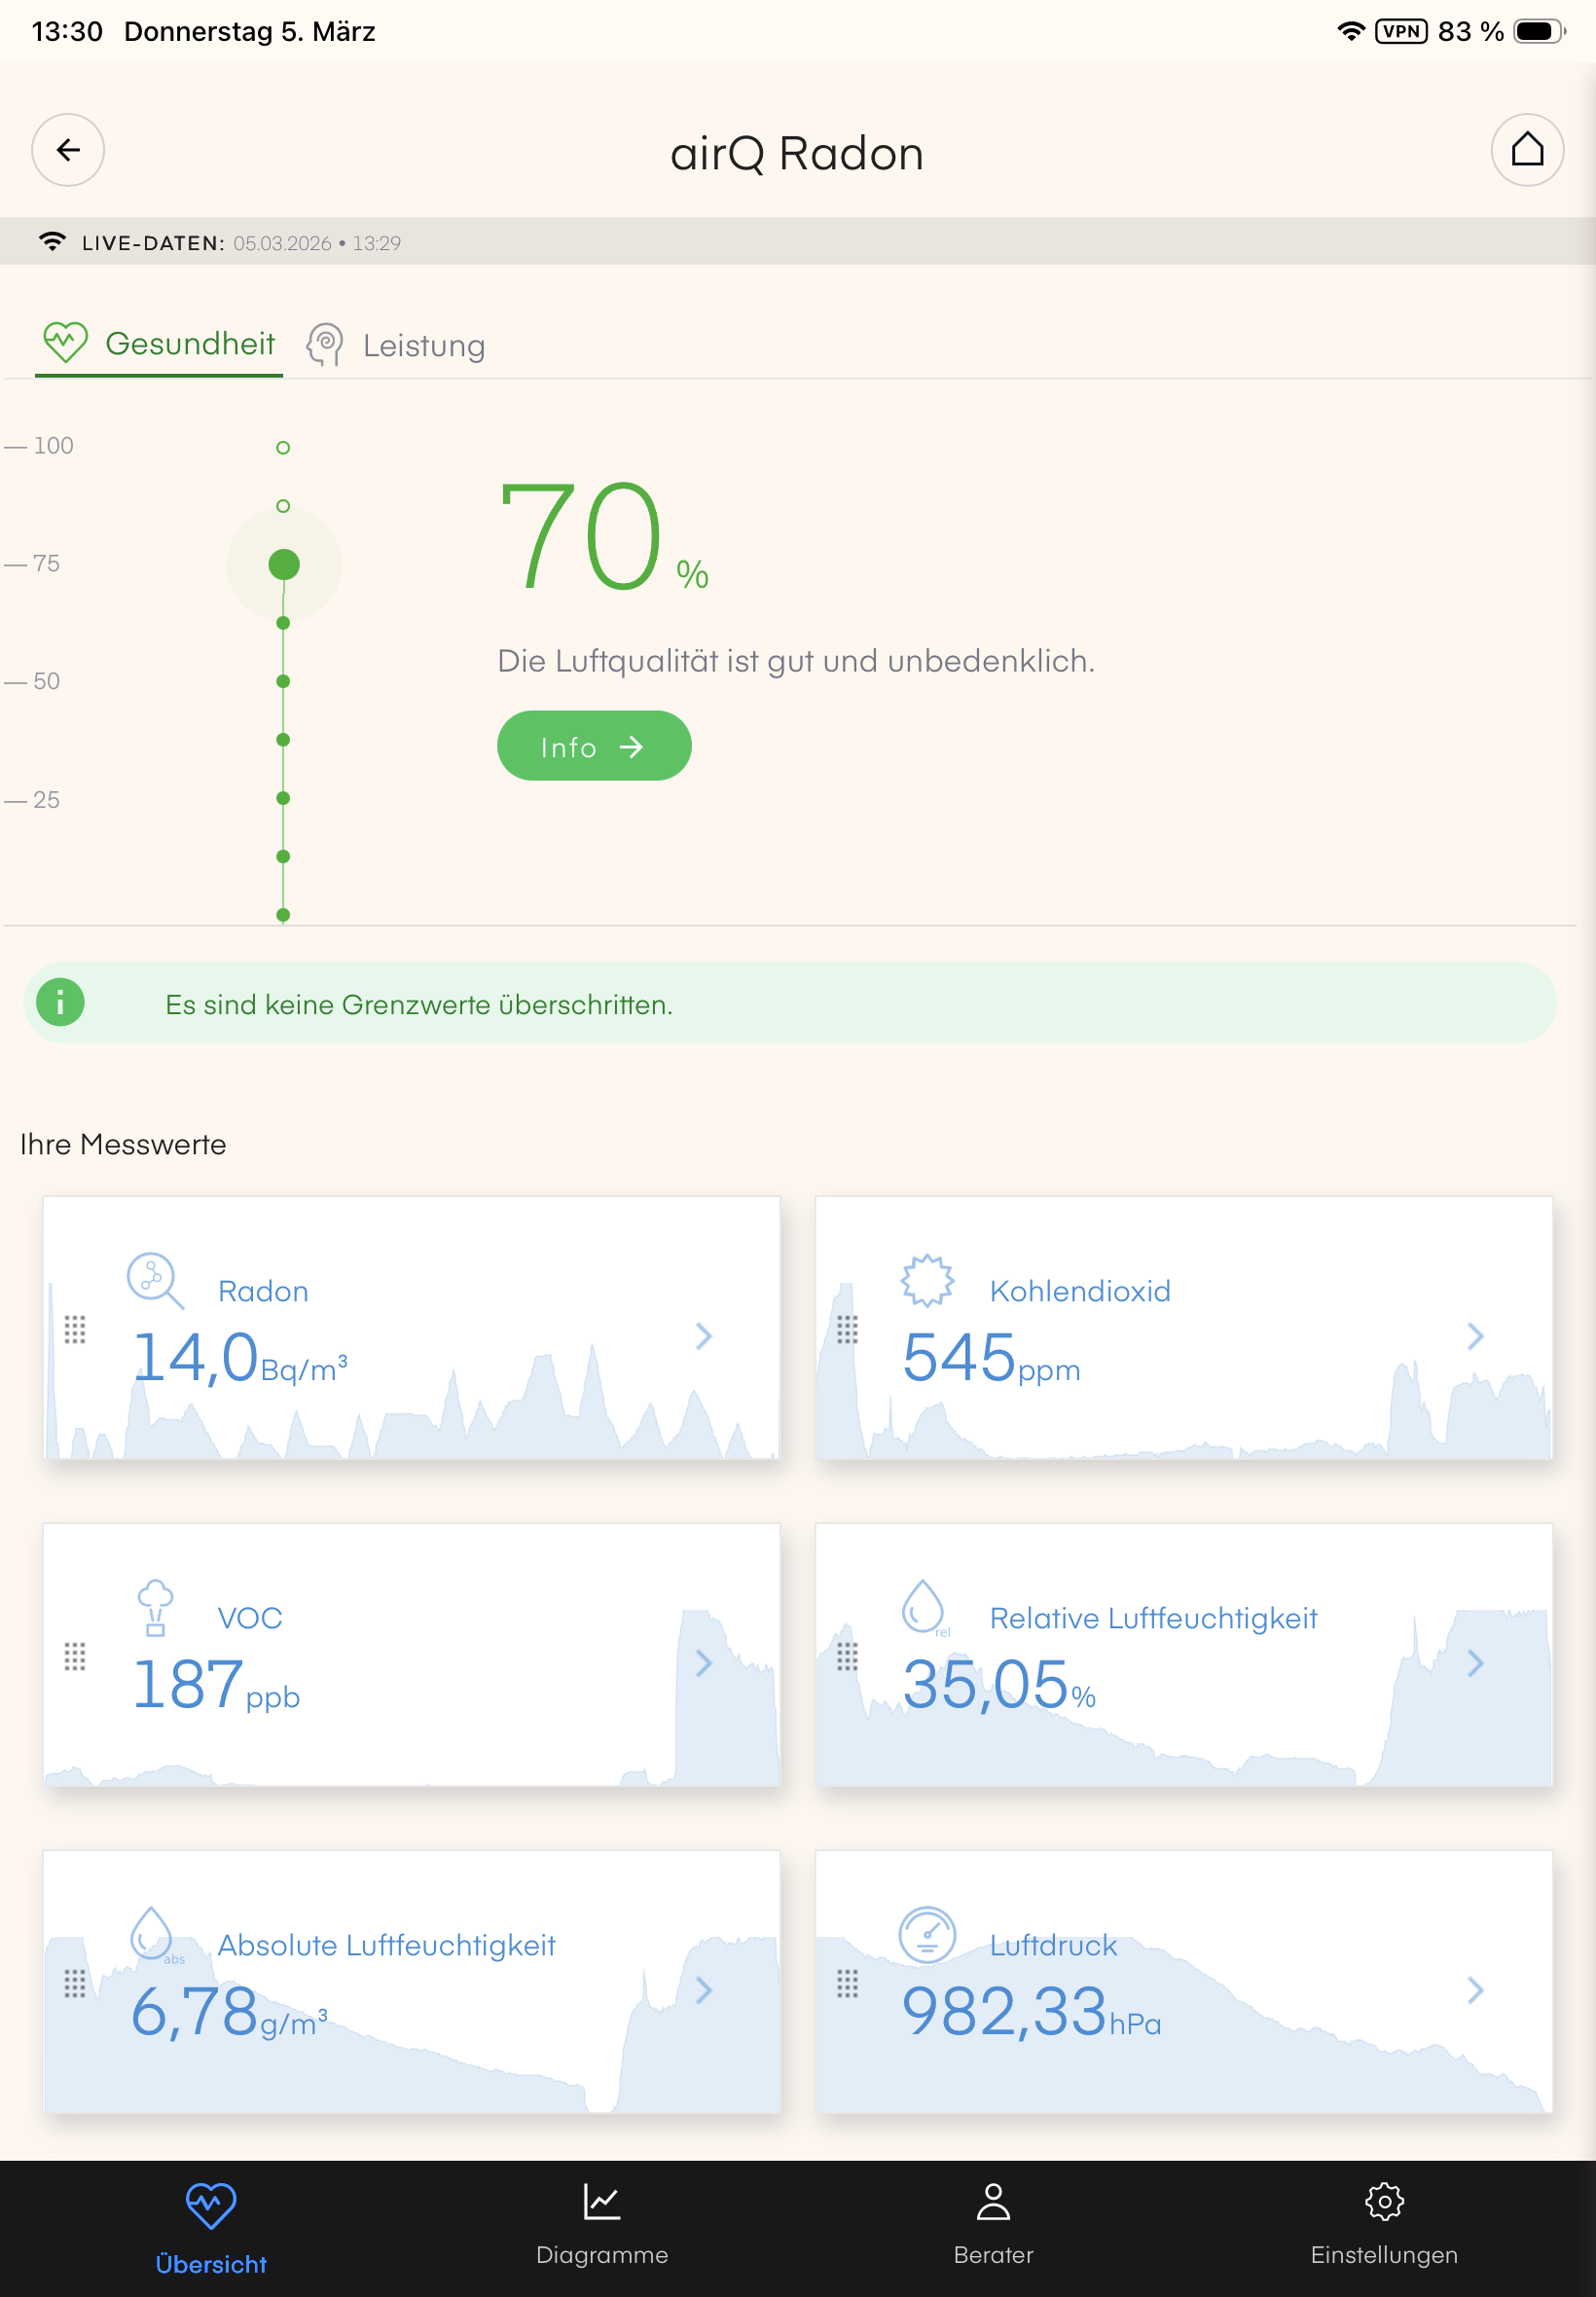The width and height of the screenshot is (1596, 2297).
Task: Select the Radon magnifier icon
Action: pyautogui.click(x=155, y=1281)
